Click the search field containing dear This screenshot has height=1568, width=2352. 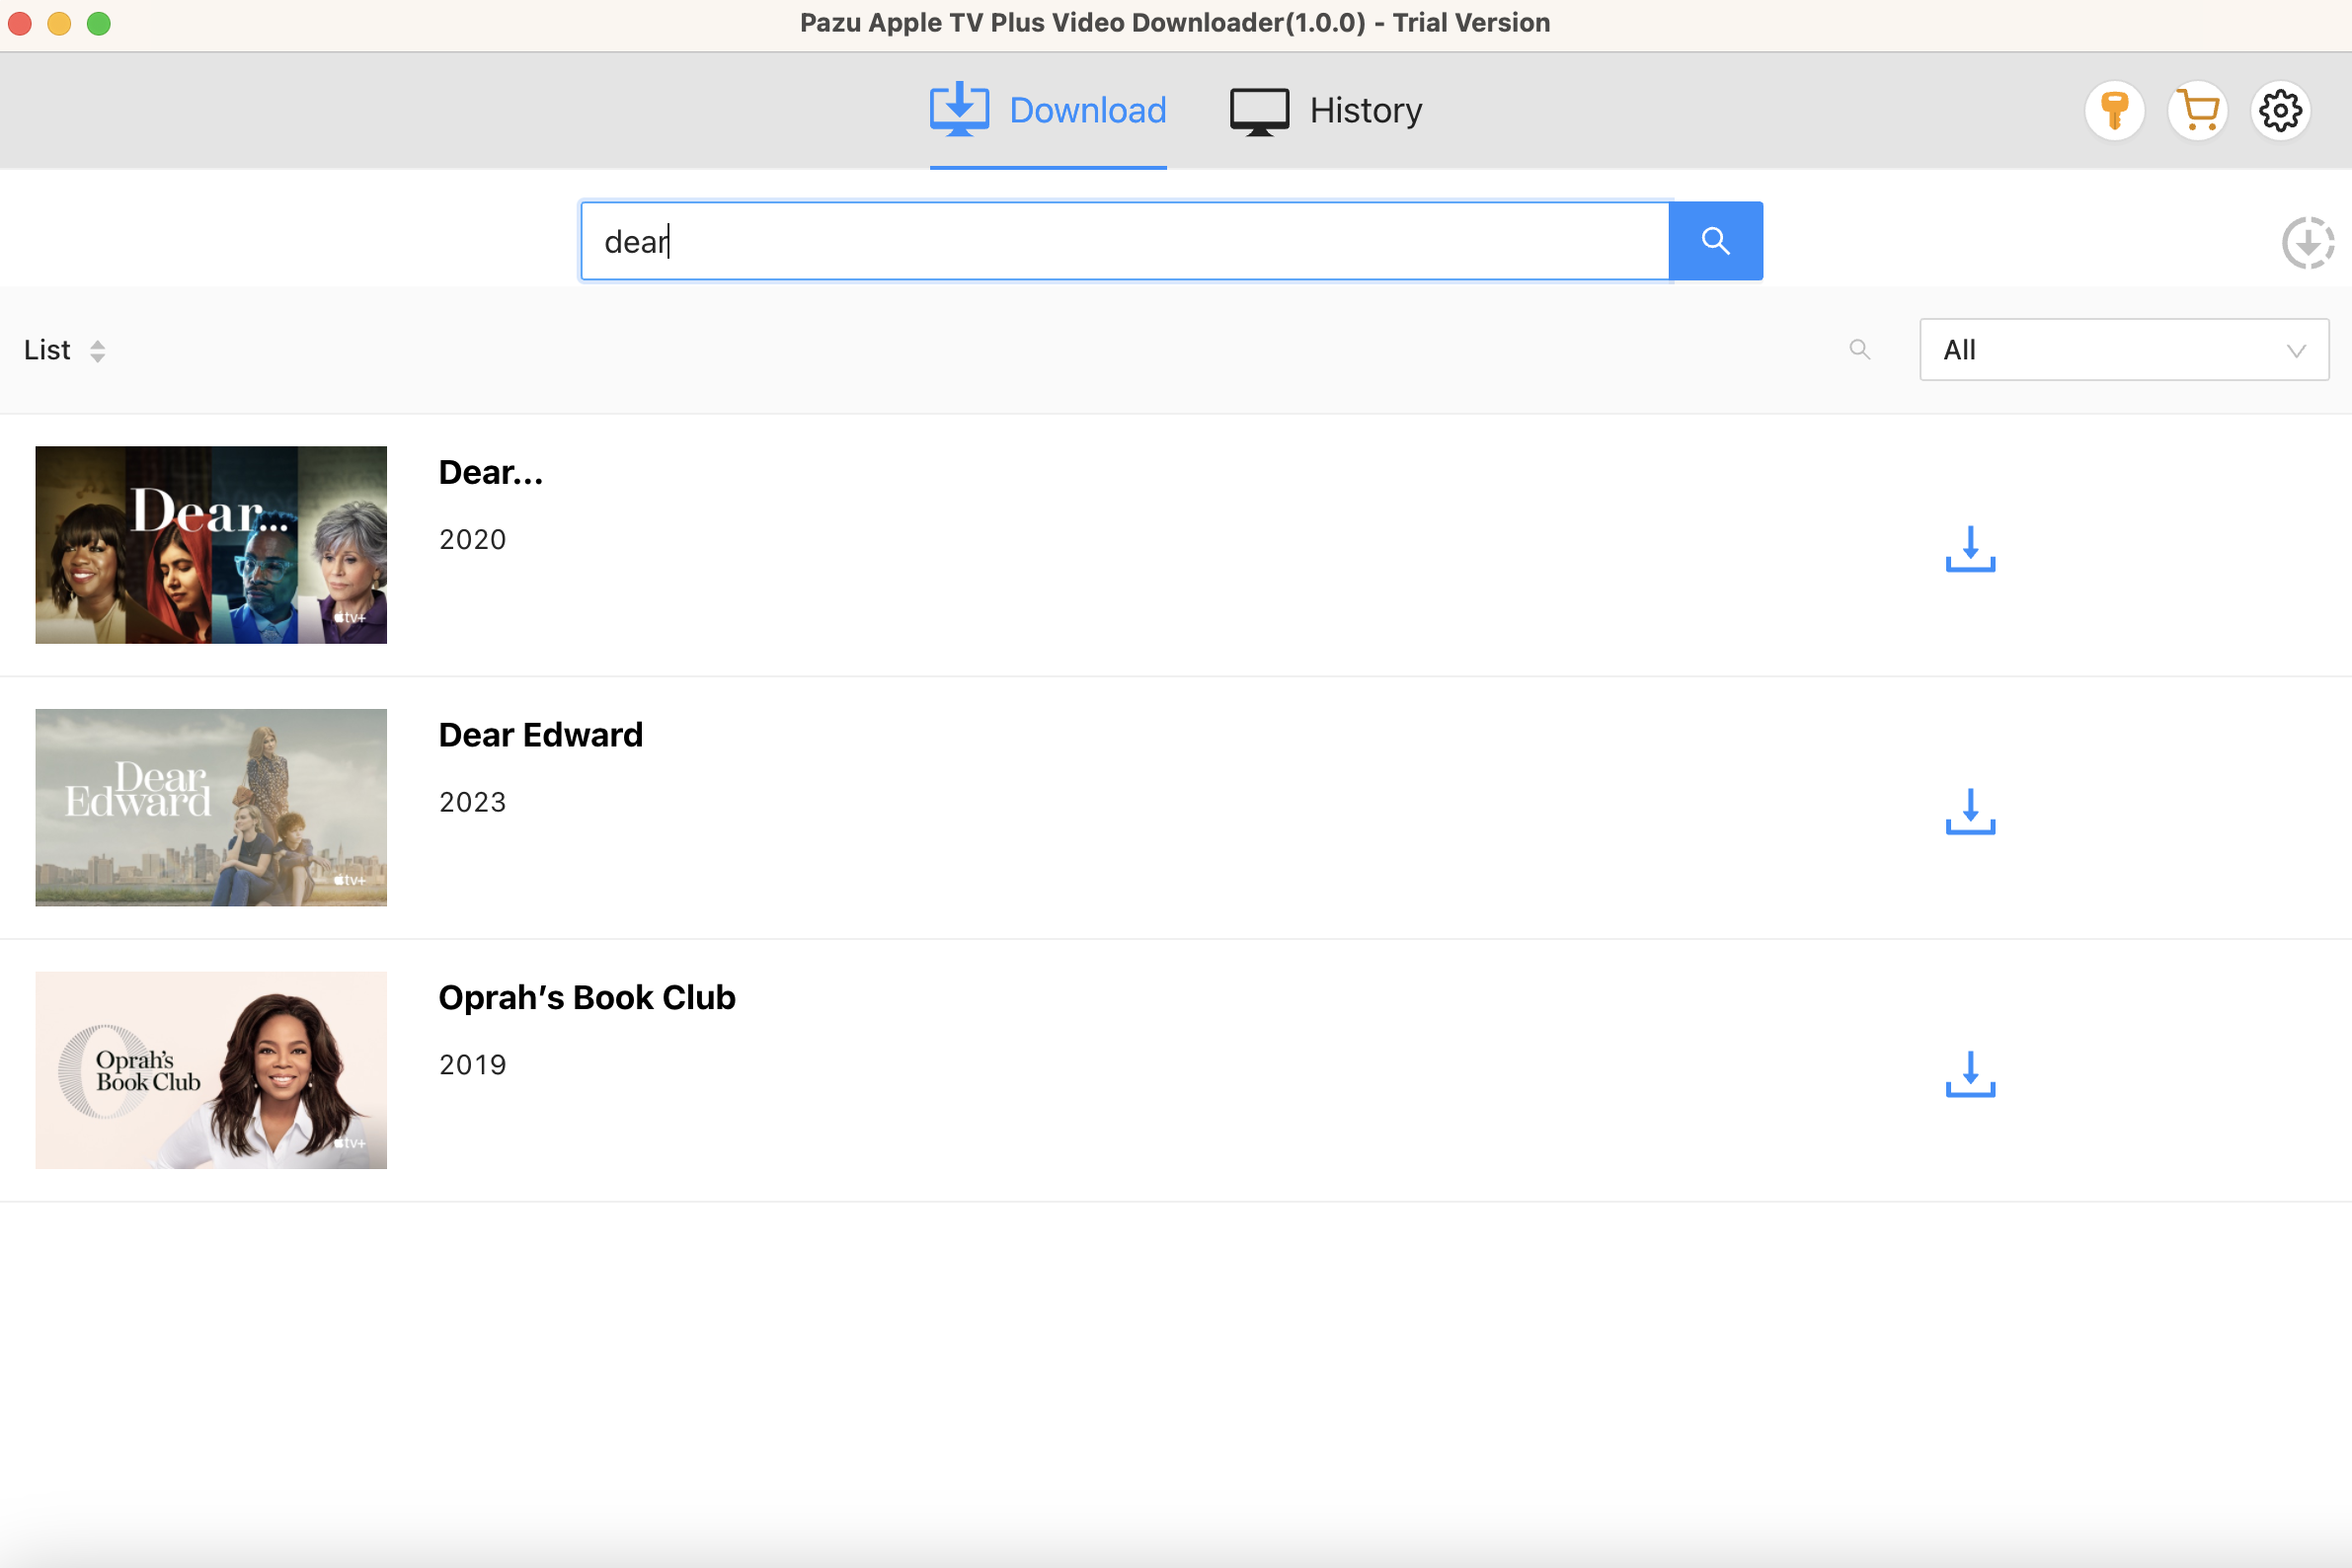pos(1124,241)
